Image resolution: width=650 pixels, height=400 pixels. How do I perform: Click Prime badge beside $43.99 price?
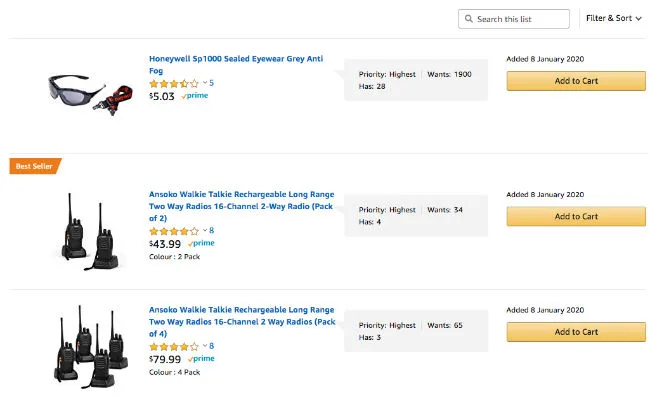(201, 243)
